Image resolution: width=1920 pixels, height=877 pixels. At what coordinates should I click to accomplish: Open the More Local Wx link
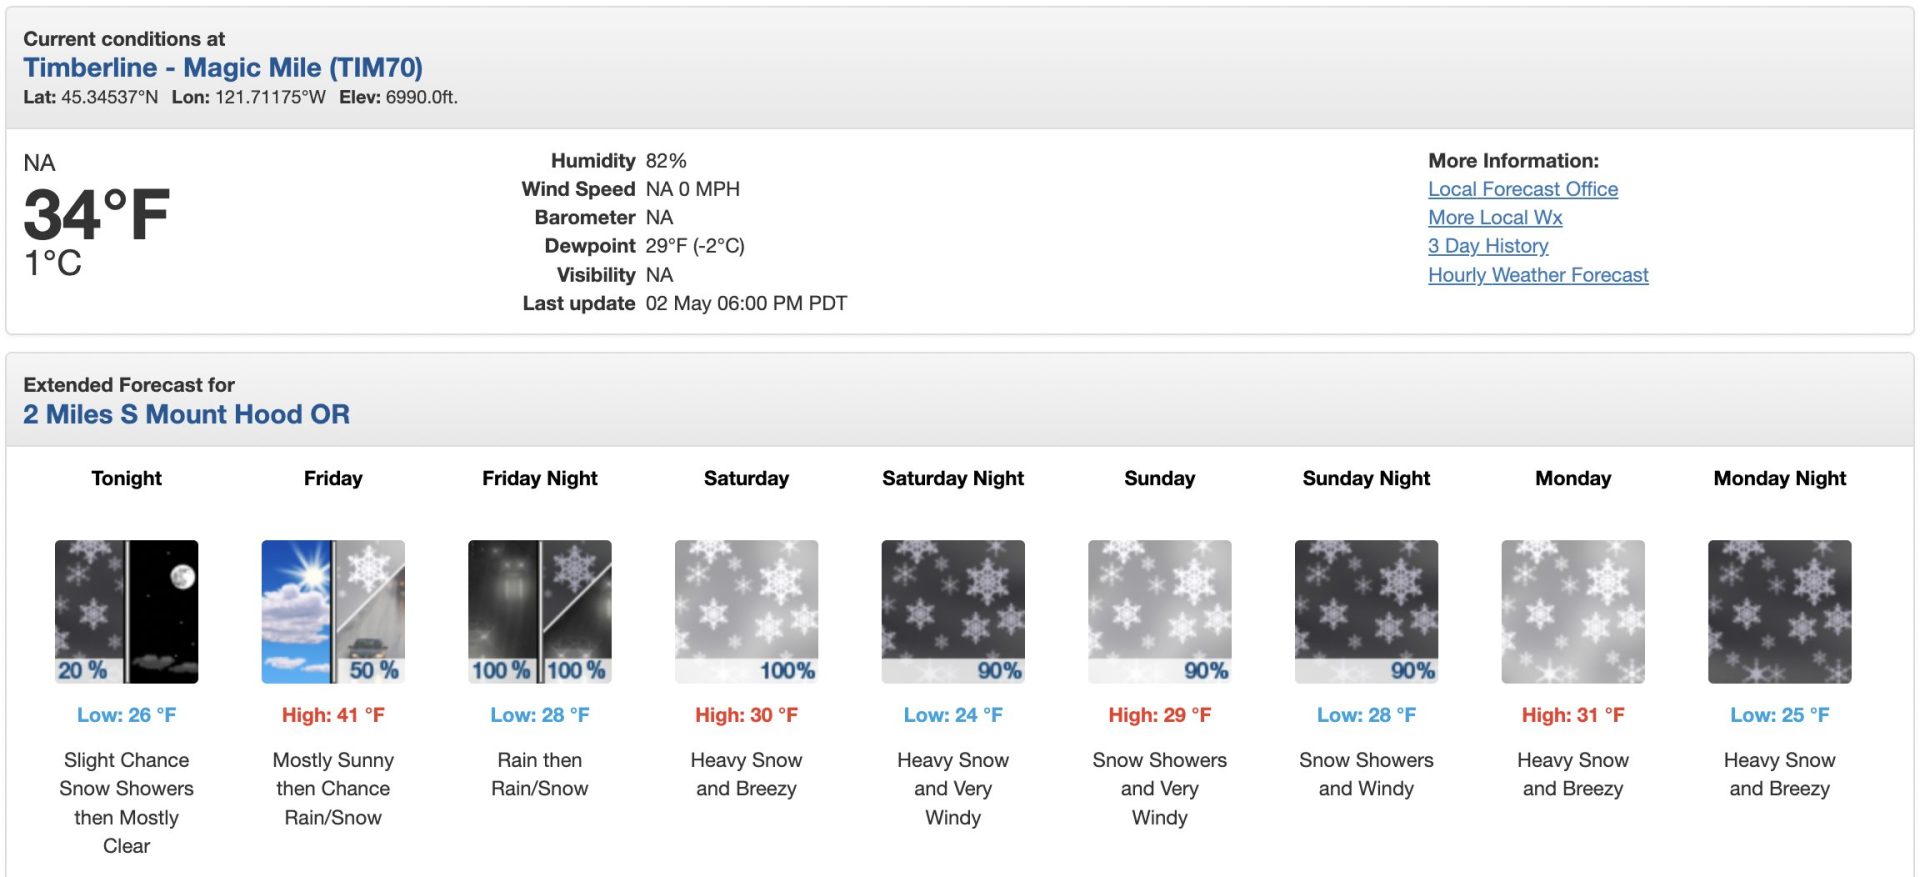(x=1495, y=217)
